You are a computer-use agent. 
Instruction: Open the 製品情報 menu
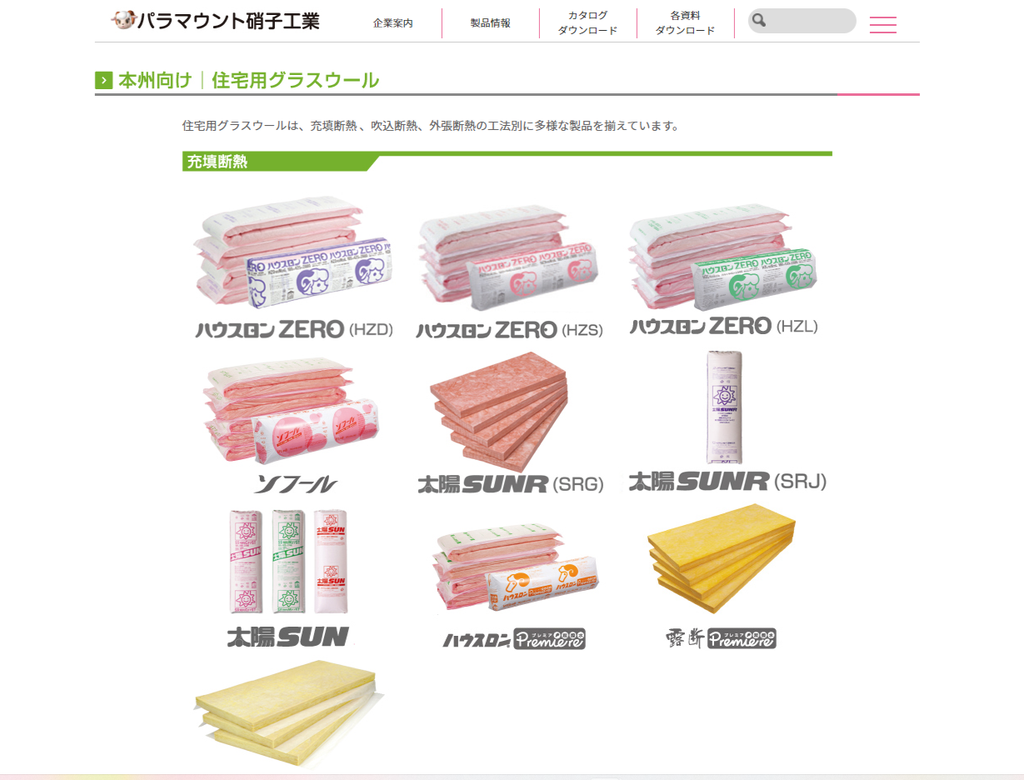coord(490,23)
